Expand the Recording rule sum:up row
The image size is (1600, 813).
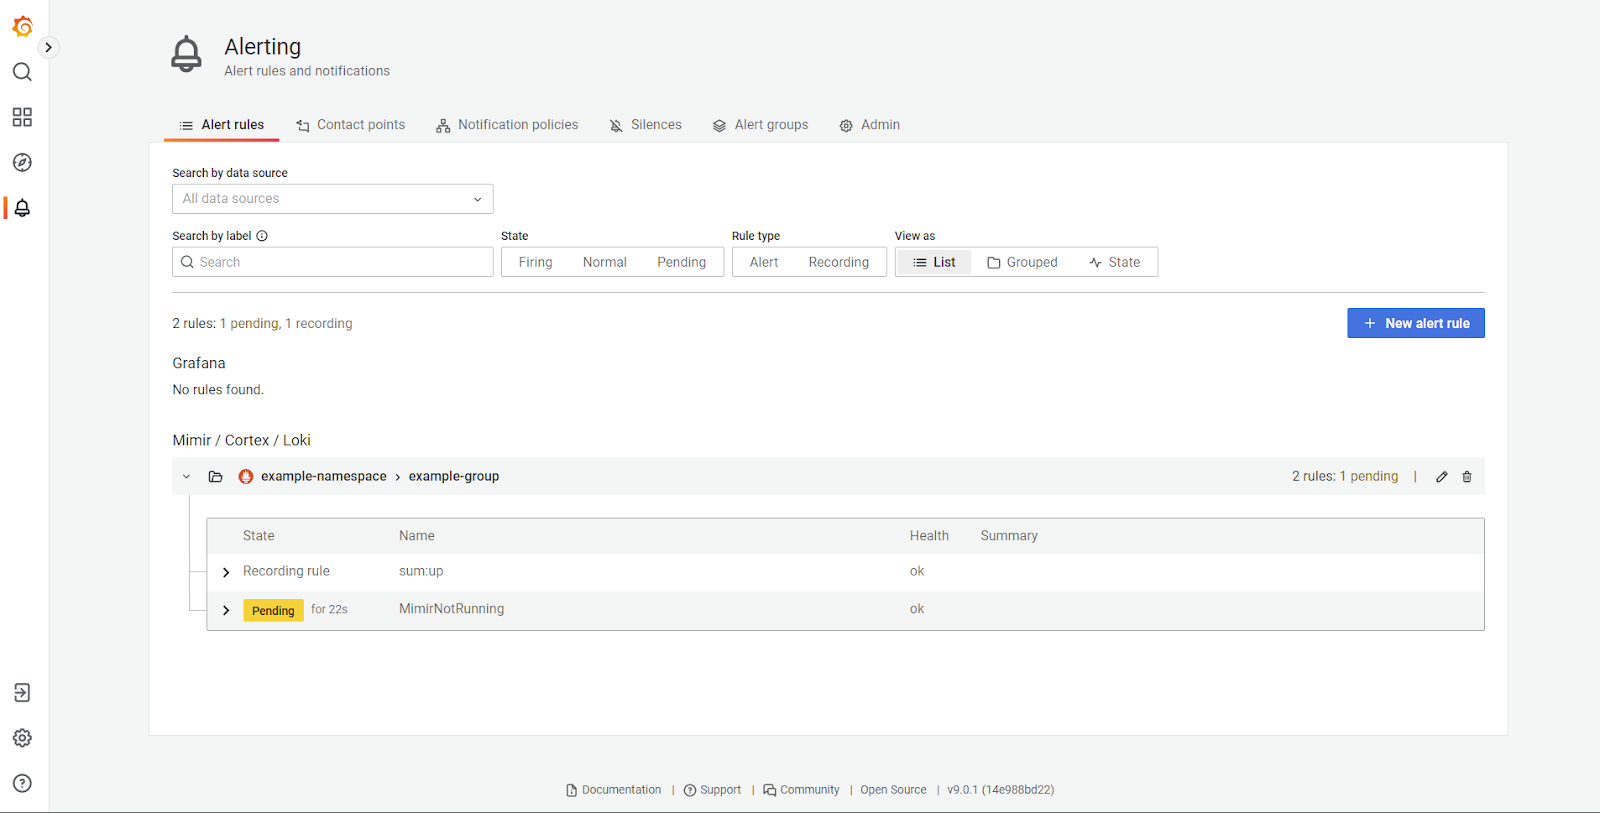226,572
